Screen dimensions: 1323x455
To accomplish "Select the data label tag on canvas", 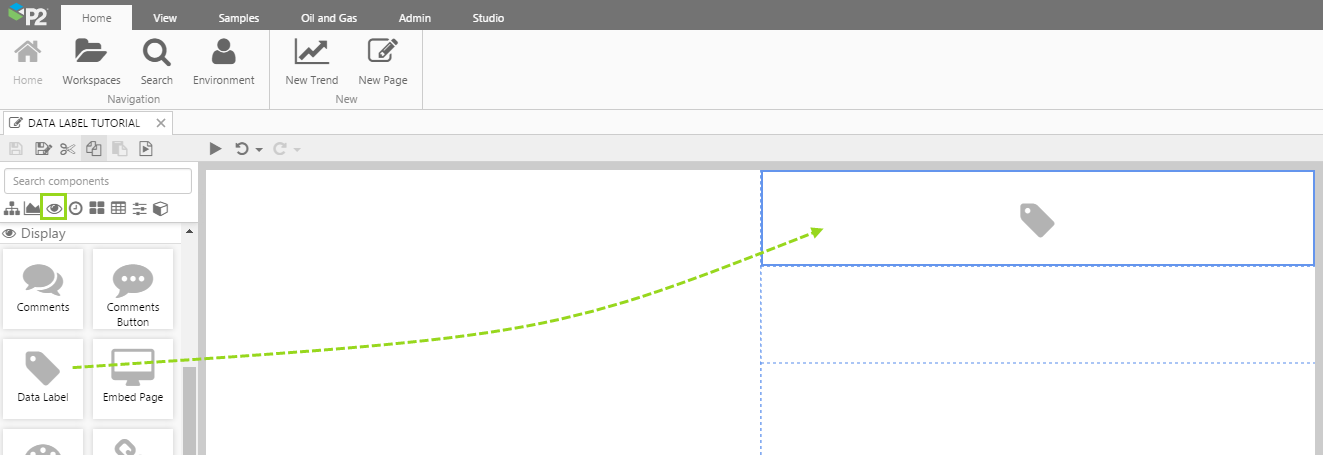I will [x=1037, y=219].
